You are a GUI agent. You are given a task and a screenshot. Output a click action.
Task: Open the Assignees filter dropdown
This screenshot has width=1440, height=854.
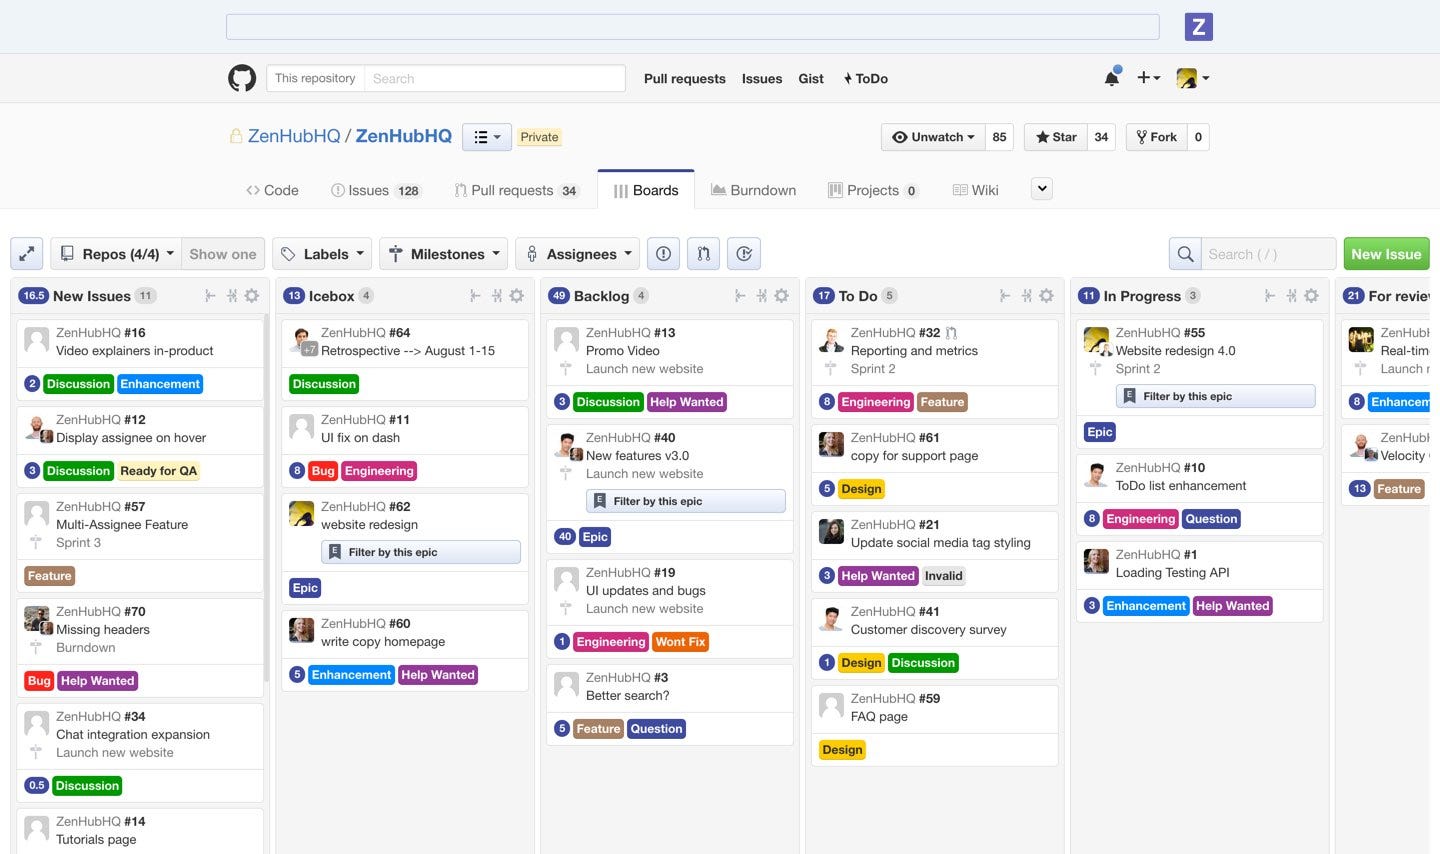(x=579, y=254)
